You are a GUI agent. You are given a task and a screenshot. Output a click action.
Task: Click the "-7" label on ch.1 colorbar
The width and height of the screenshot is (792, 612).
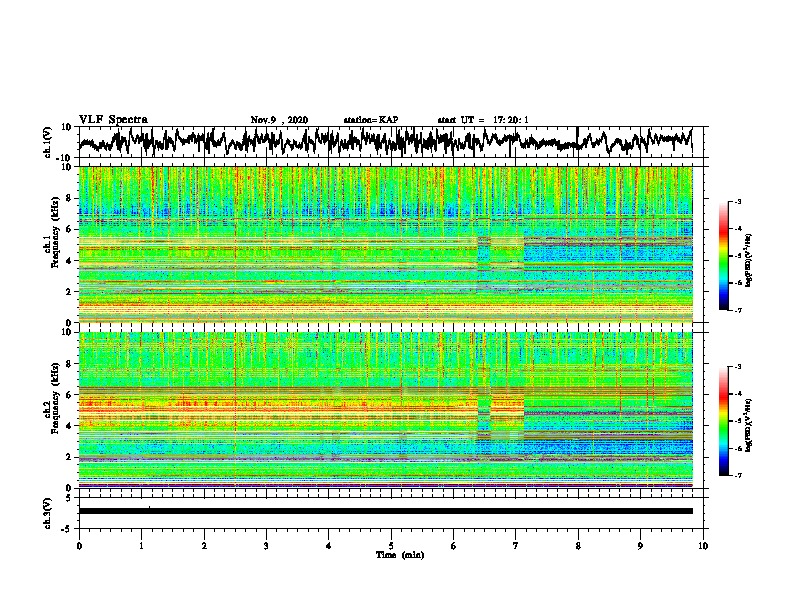coord(737,310)
